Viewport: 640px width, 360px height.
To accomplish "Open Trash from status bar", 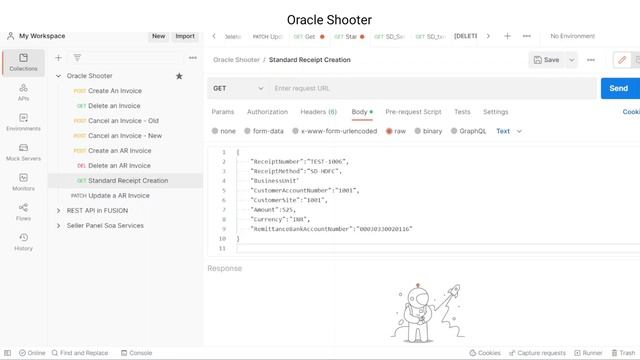I will pyautogui.click(x=623, y=353).
